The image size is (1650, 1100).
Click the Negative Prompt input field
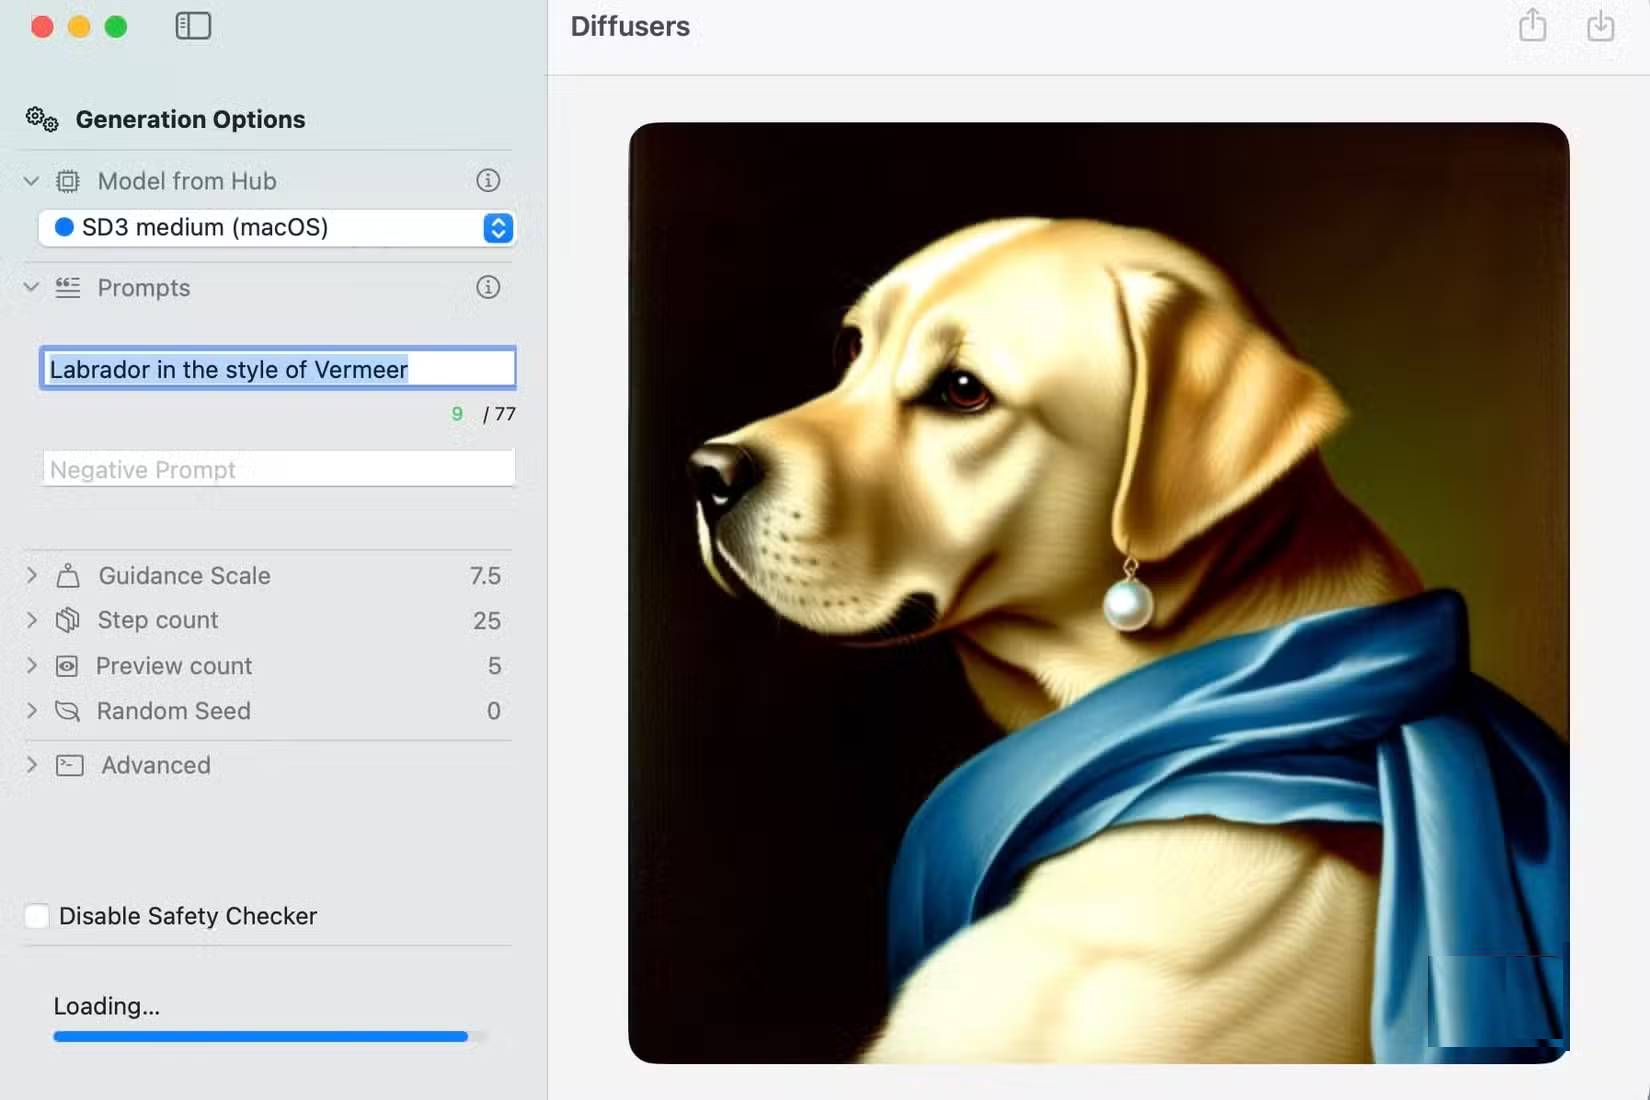point(277,468)
